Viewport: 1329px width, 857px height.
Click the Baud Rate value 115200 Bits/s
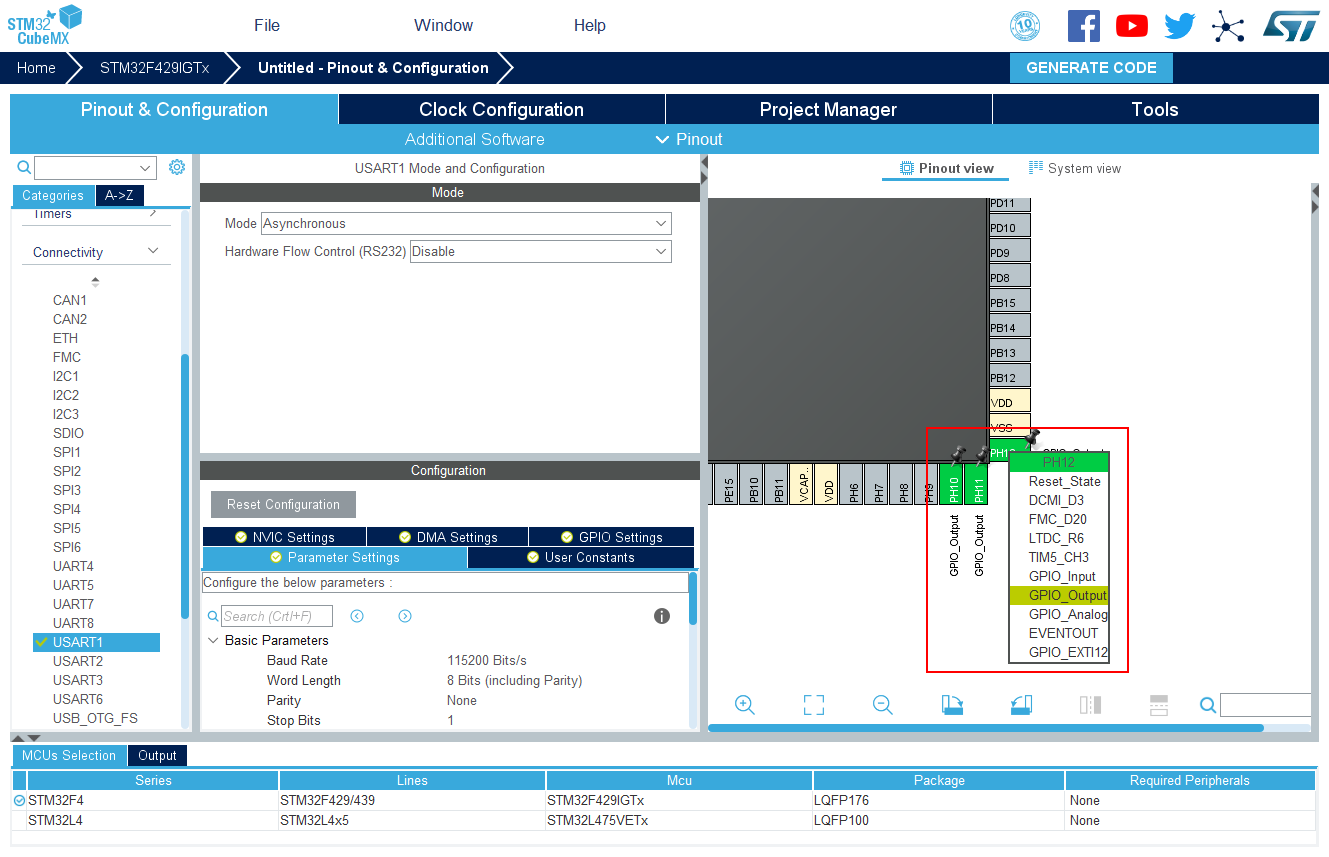tap(487, 660)
